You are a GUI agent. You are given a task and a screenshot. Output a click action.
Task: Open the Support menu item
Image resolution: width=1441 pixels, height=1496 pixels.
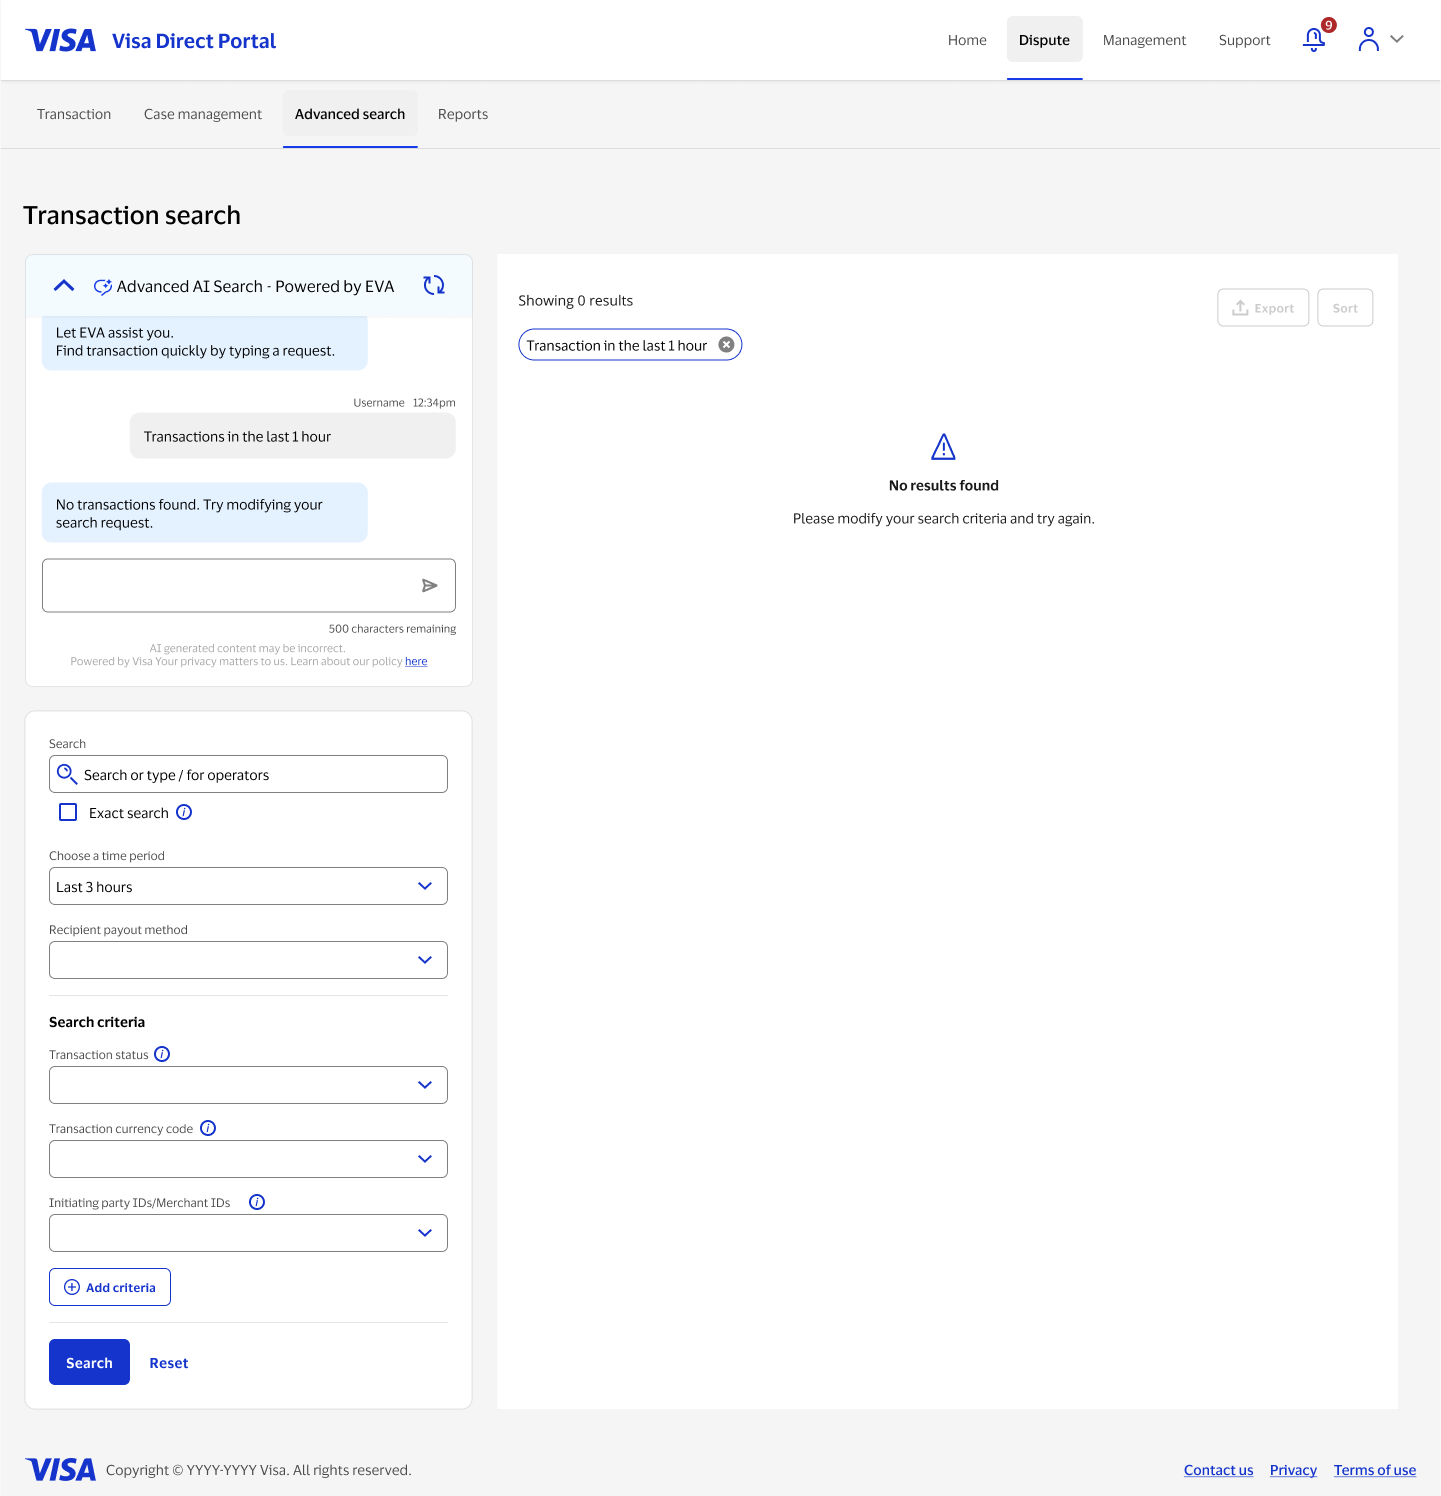1244,40
